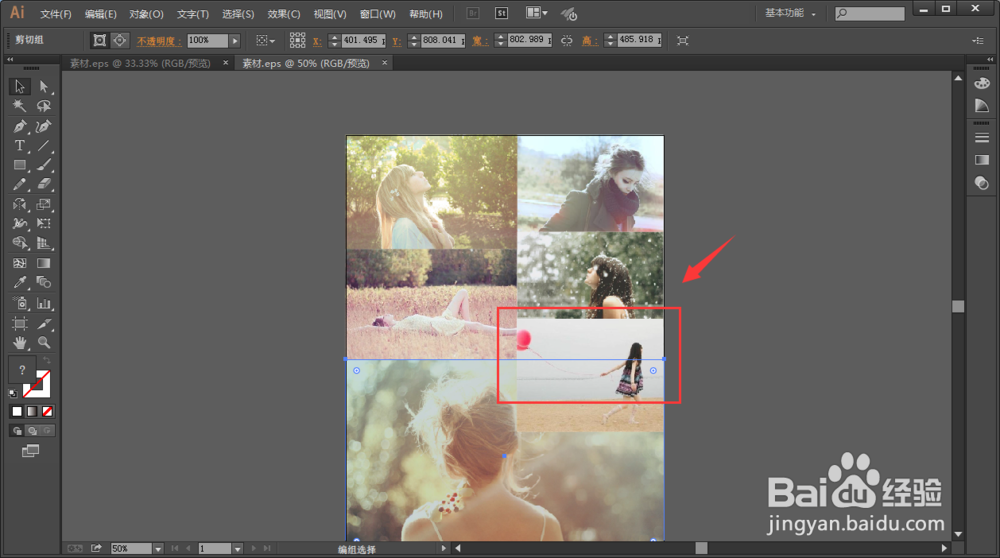Open the arrange documents dropdown
This screenshot has width=1000, height=558.
[536, 13]
